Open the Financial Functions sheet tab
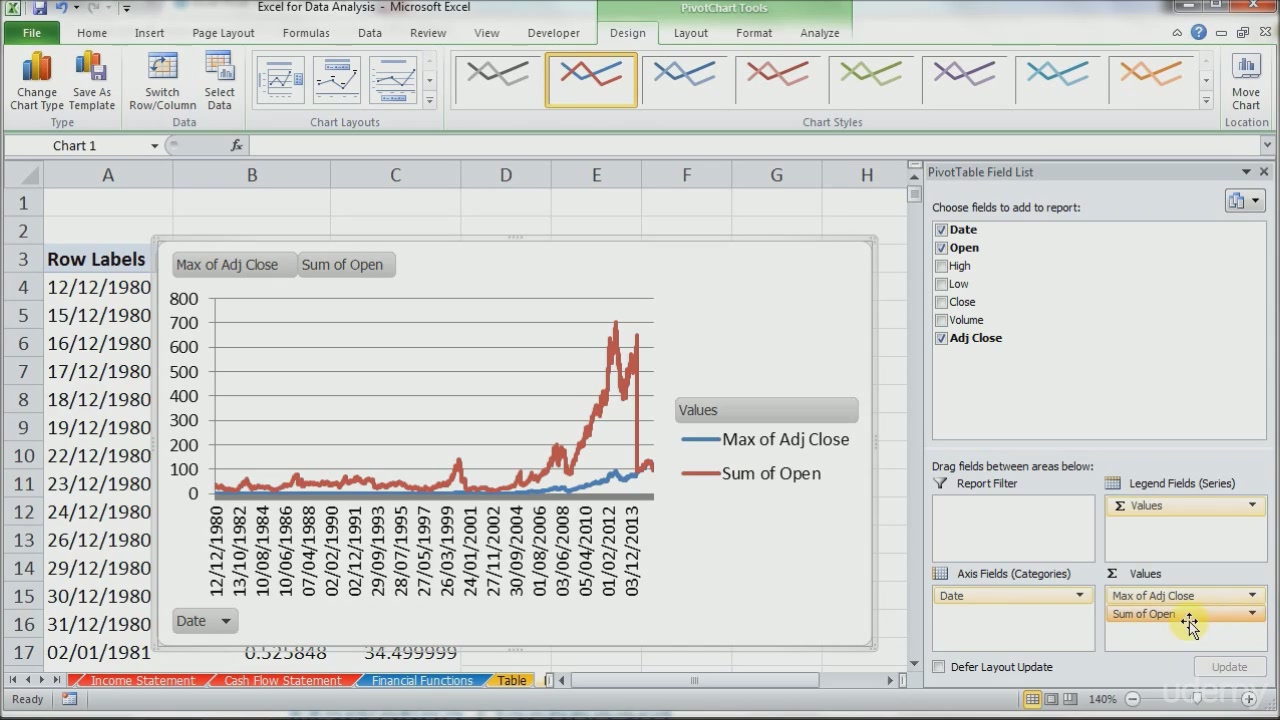 click(422, 681)
